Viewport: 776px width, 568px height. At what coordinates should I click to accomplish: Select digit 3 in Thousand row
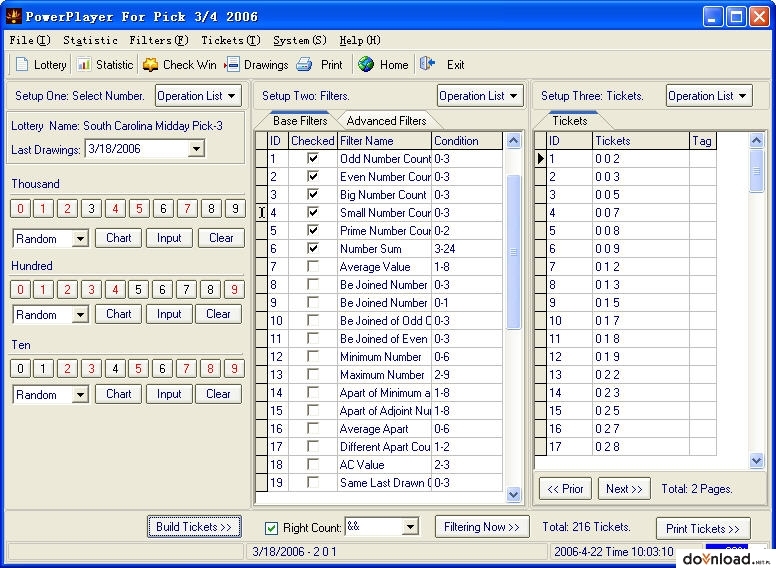coord(92,209)
